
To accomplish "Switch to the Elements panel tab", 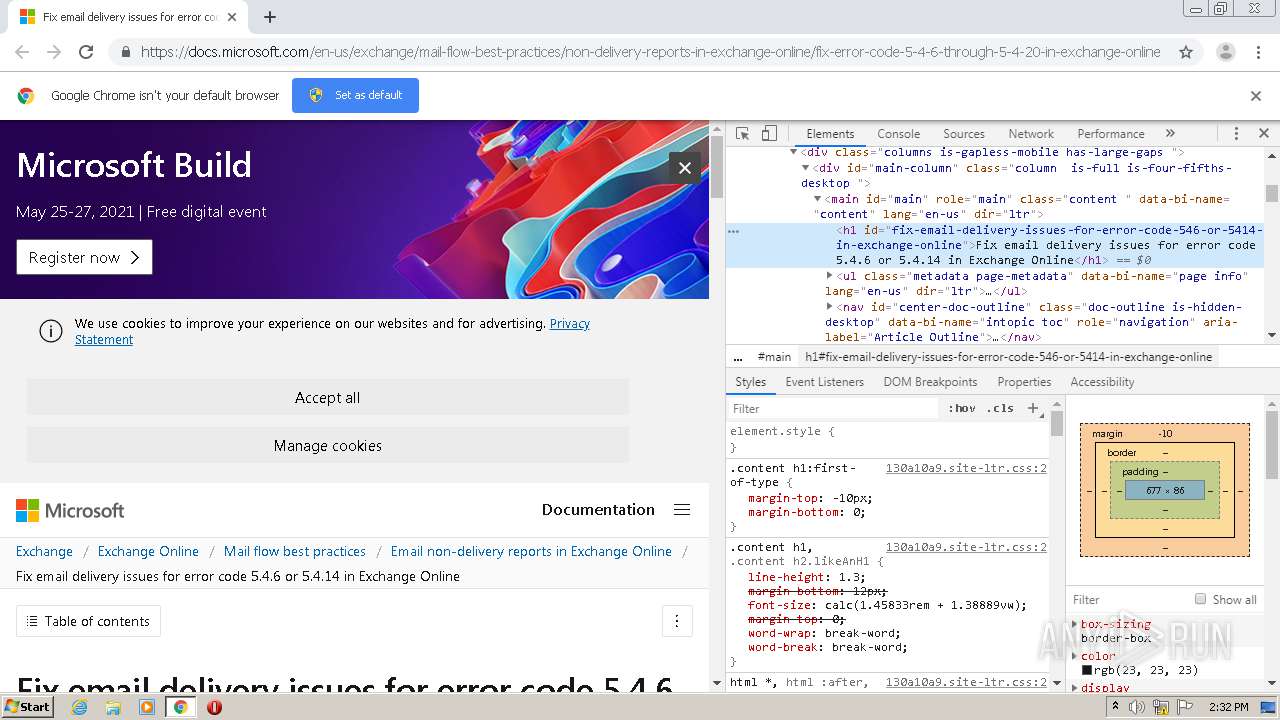I will pos(830,133).
